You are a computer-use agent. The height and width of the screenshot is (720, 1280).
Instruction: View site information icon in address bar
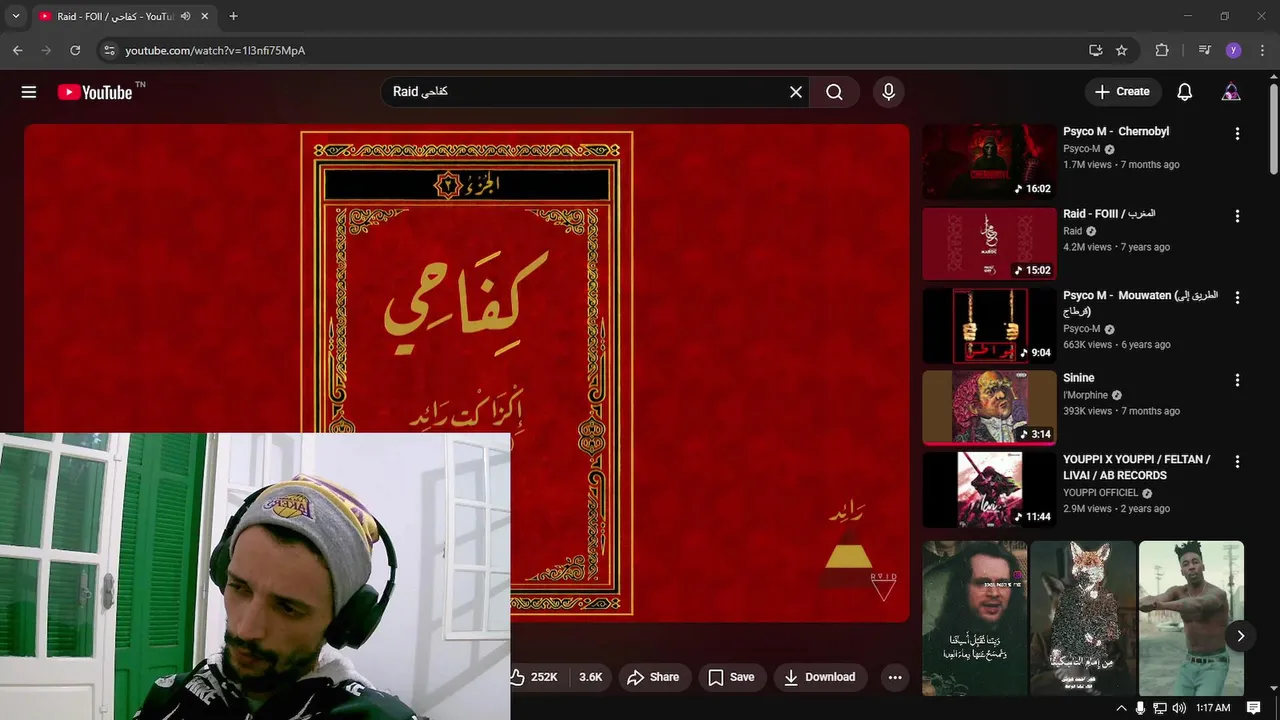(x=109, y=50)
